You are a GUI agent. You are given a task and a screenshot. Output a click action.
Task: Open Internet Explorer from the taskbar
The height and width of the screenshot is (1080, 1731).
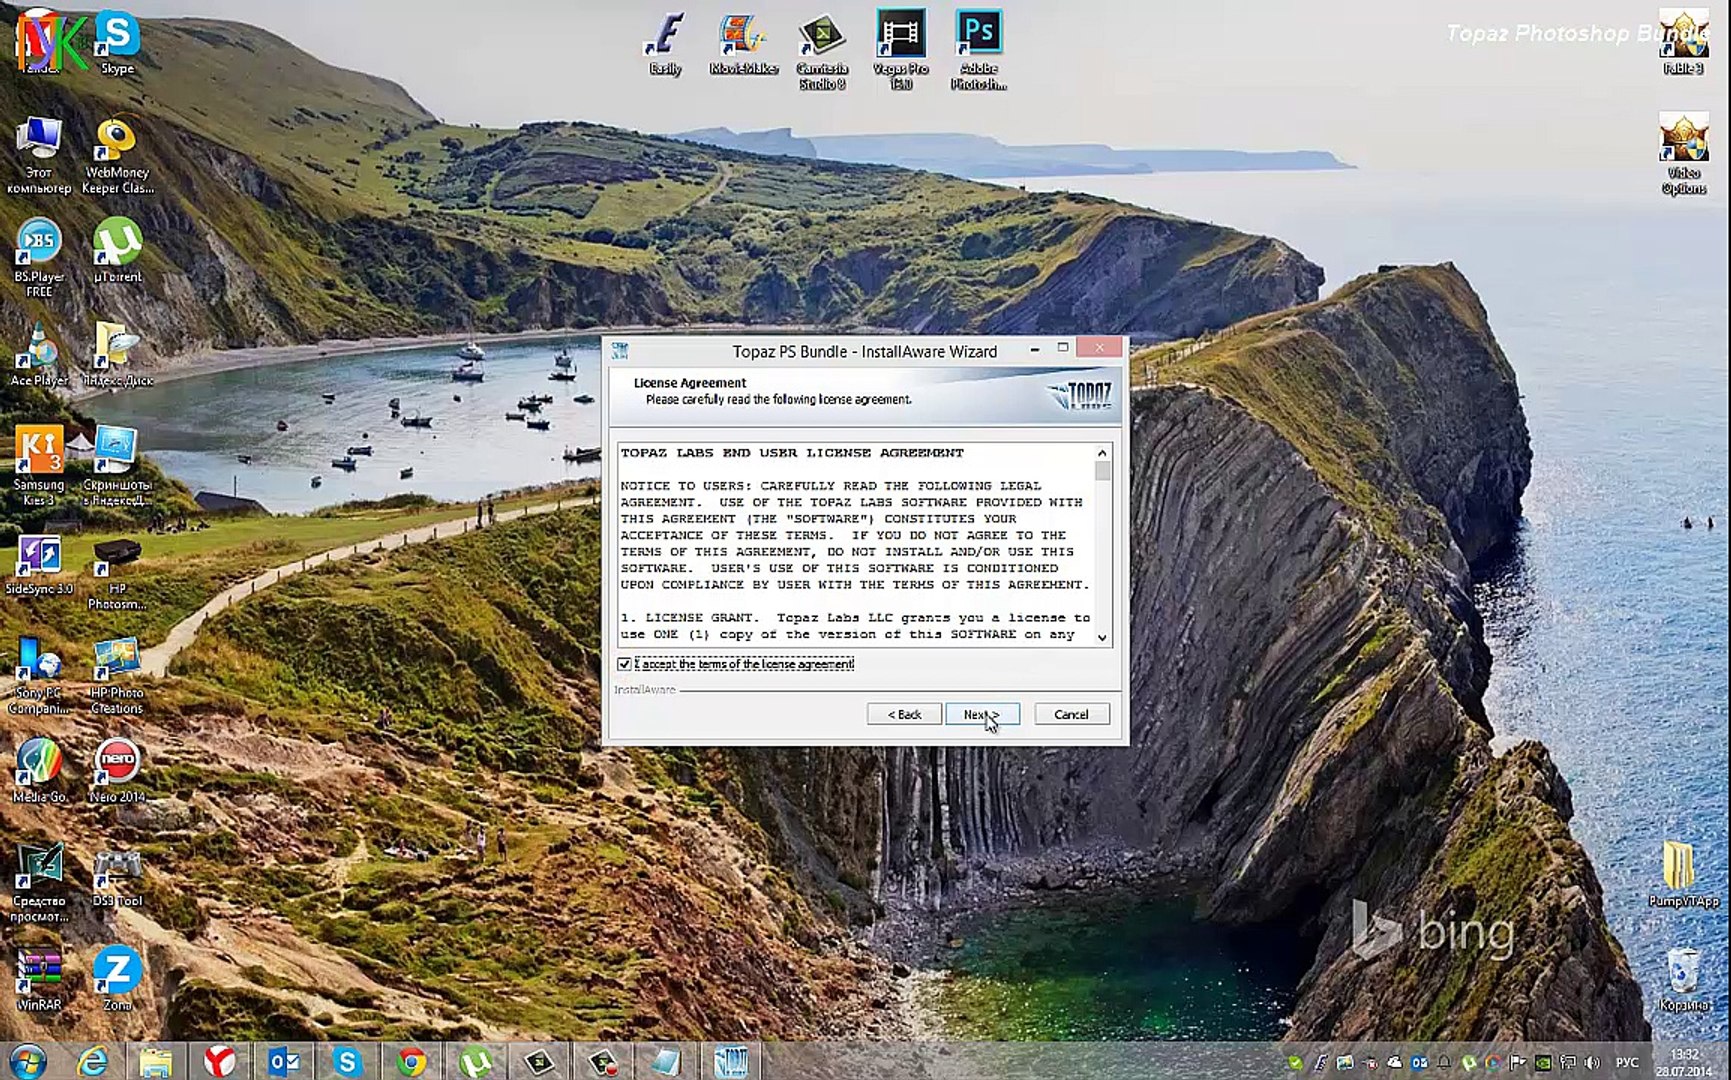pos(92,1060)
